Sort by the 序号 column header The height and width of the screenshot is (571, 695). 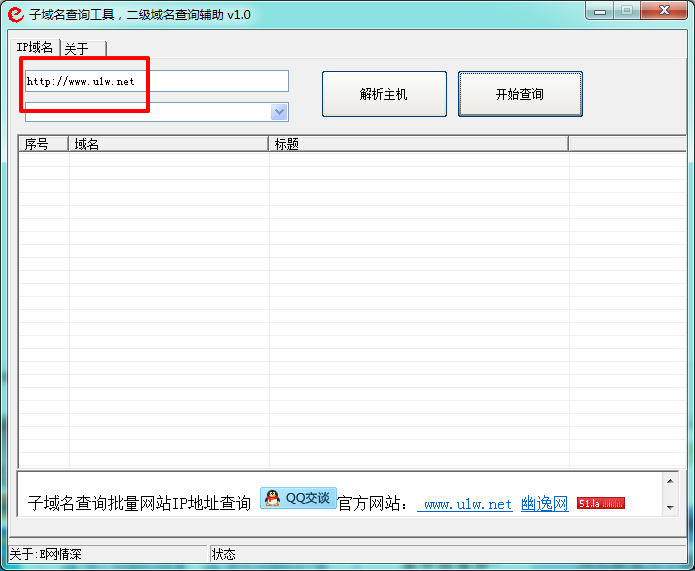click(x=43, y=144)
